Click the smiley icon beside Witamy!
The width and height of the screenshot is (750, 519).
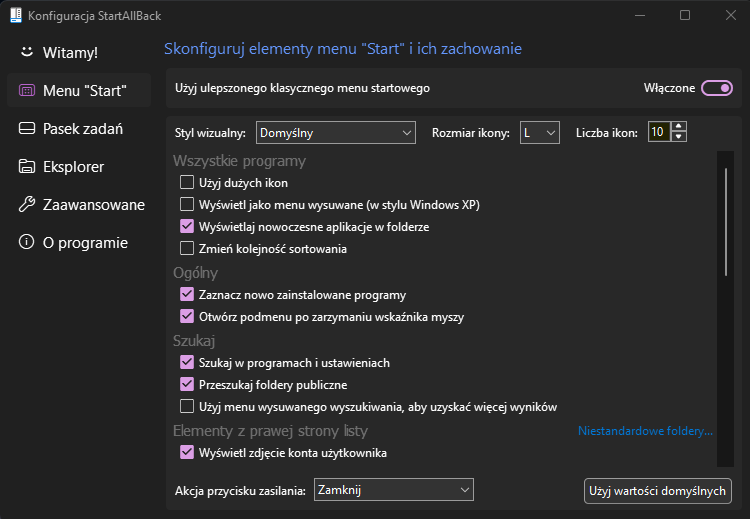click(27, 52)
